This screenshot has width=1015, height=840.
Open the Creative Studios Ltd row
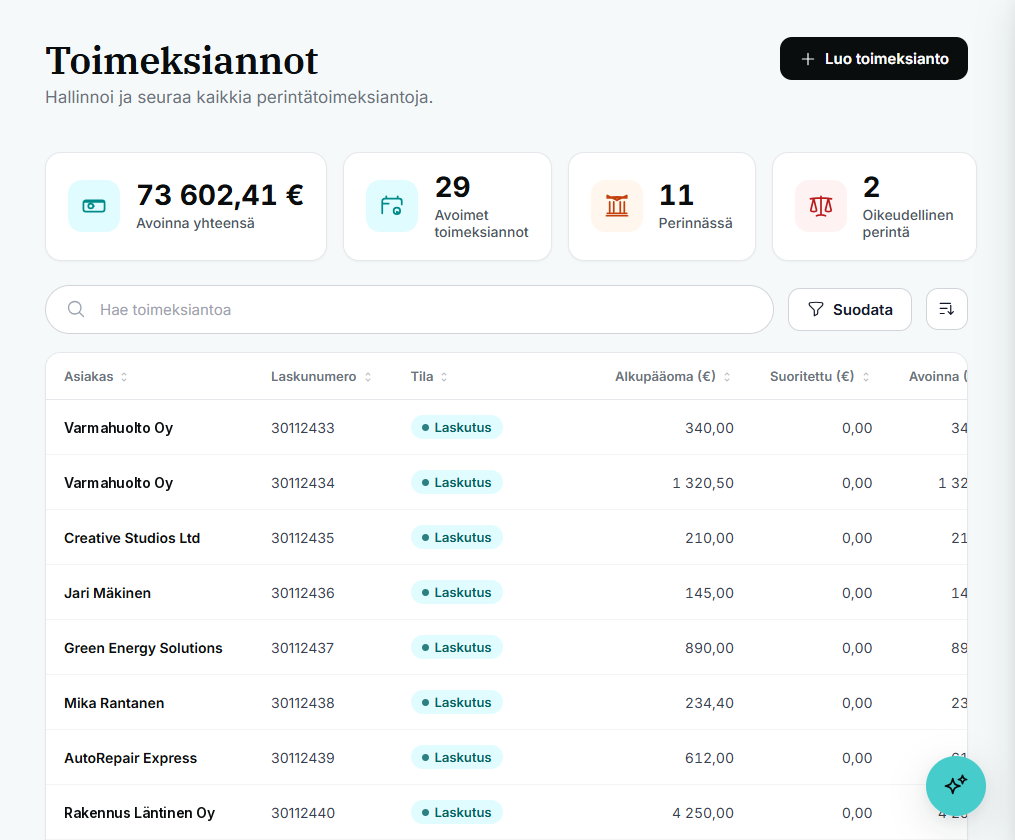[x=506, y=538]
